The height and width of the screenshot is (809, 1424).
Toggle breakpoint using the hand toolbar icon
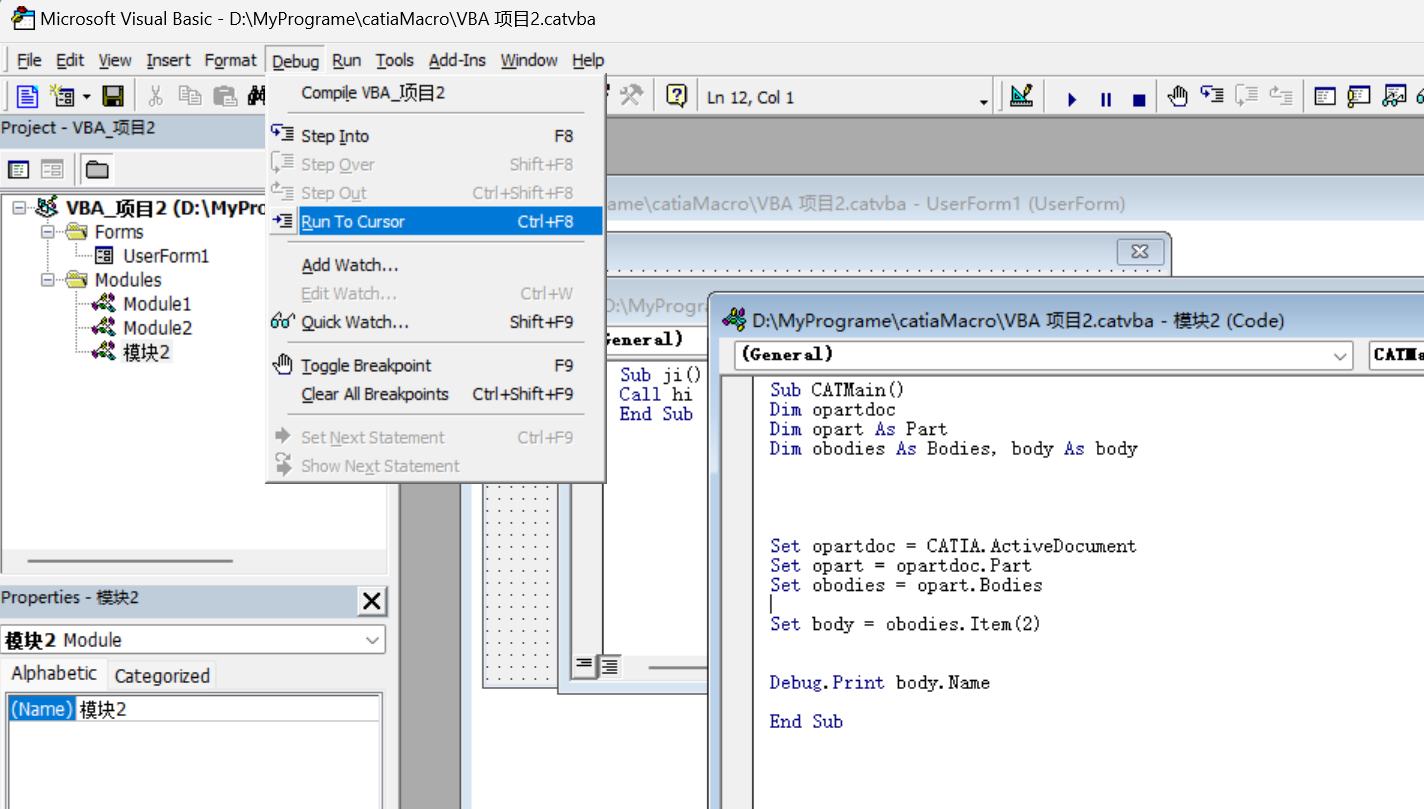(x=1178, y=96)
